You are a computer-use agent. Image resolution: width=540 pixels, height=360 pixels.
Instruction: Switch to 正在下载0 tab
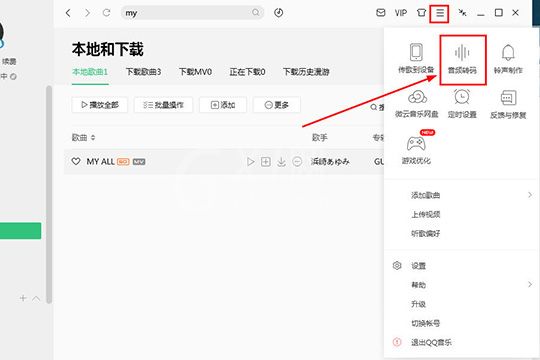[247, 72]
